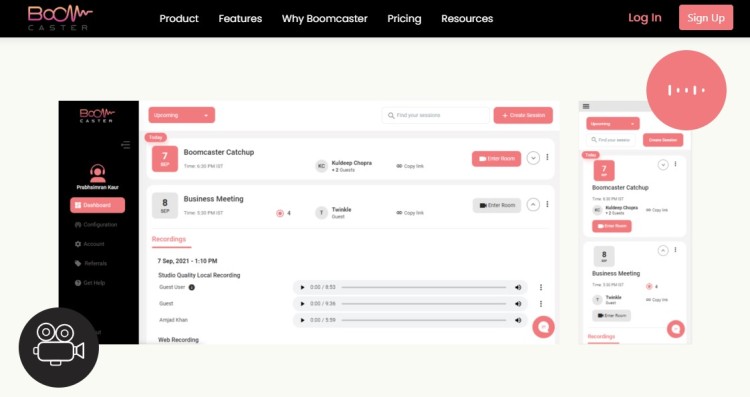Mute the Guest User recording audio
The height and width of the screenshot is (397, 750).
point(518,287)
